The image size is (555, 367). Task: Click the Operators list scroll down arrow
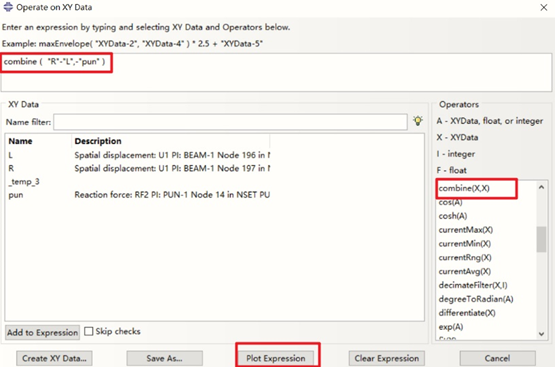[541, 334]
